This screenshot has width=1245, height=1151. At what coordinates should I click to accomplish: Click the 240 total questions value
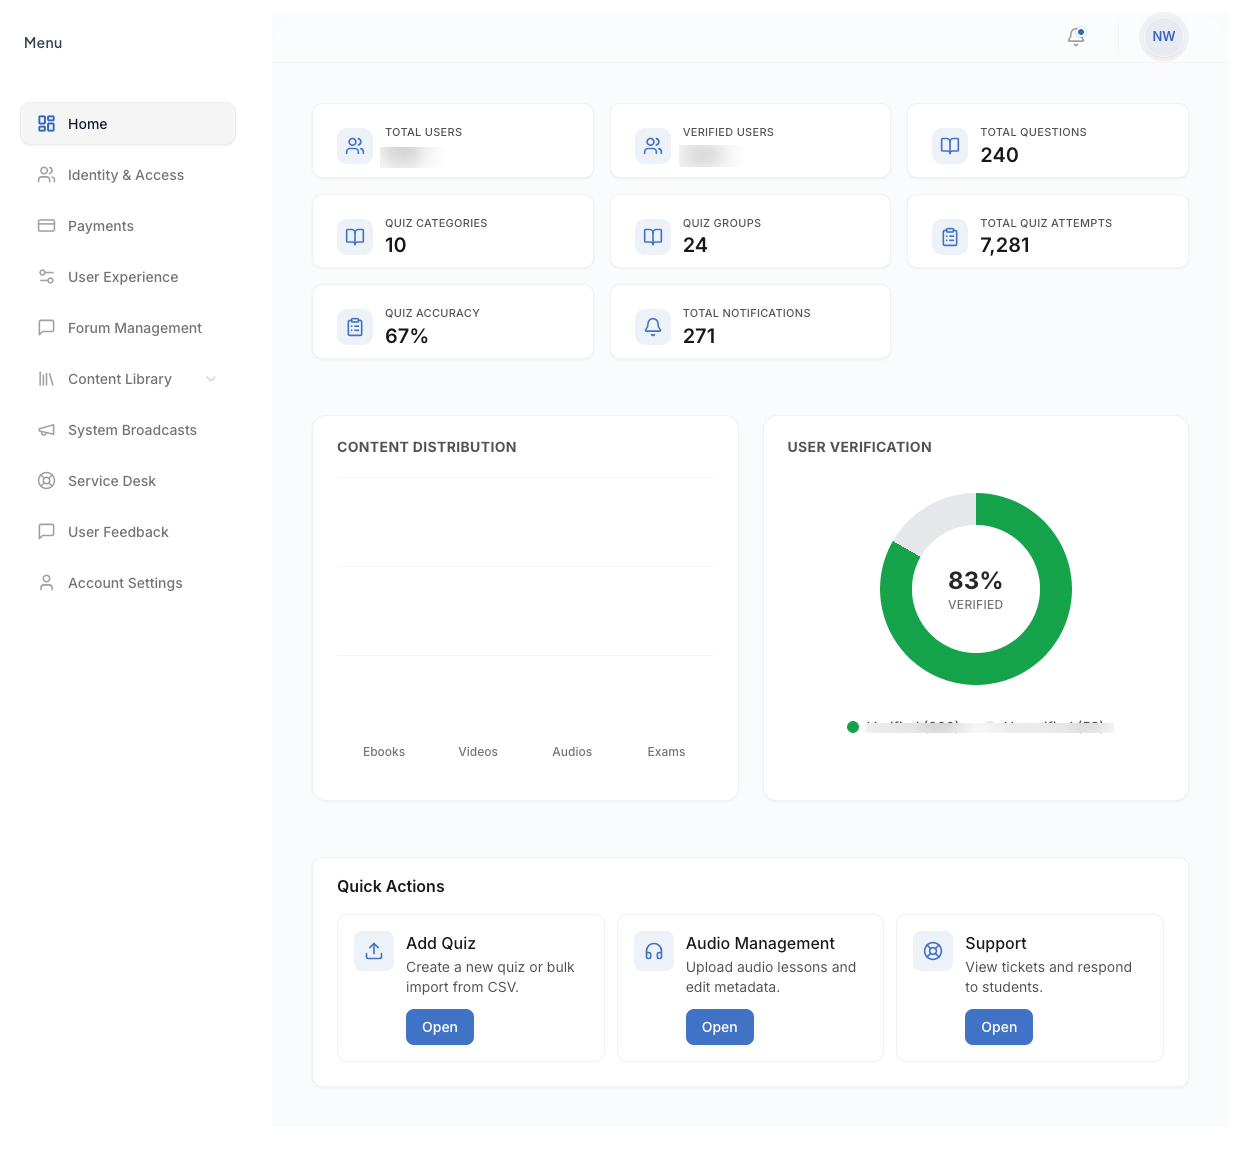[x=999, y=155]
